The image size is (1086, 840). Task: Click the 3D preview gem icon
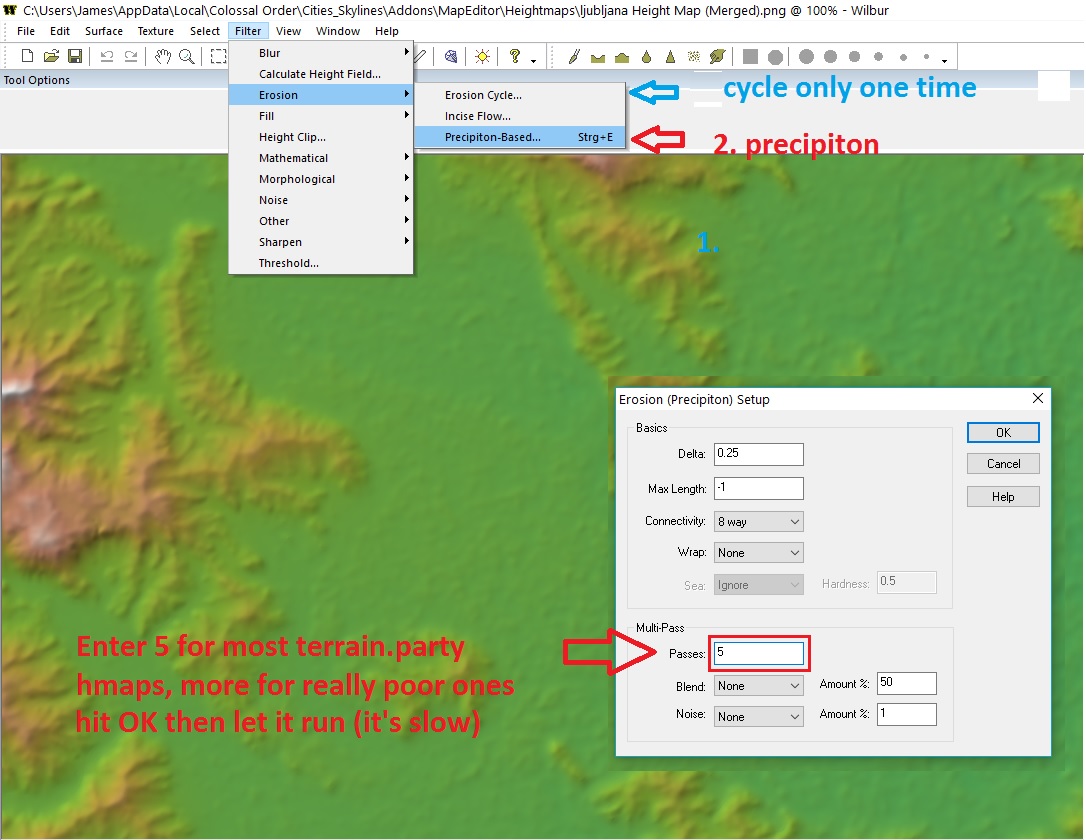click(x=451, y=56)
